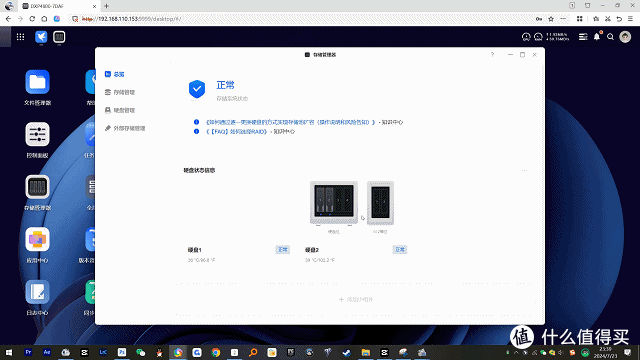
Task: Click 正常 status badge for 硬盘1
Action: tap(282, 249)
